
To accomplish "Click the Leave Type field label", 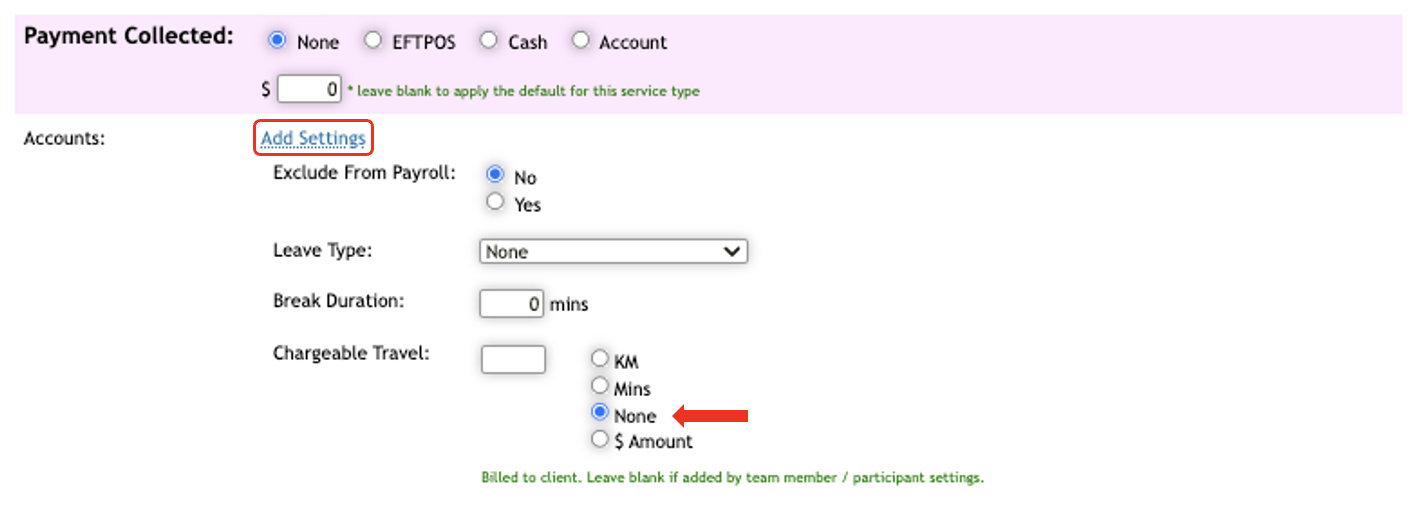I will 322,250.
